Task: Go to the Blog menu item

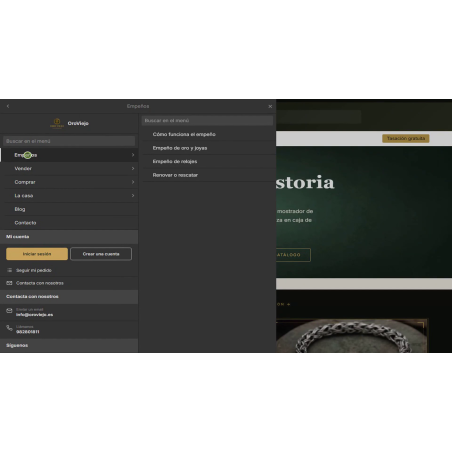Action: tap(69, 209)
